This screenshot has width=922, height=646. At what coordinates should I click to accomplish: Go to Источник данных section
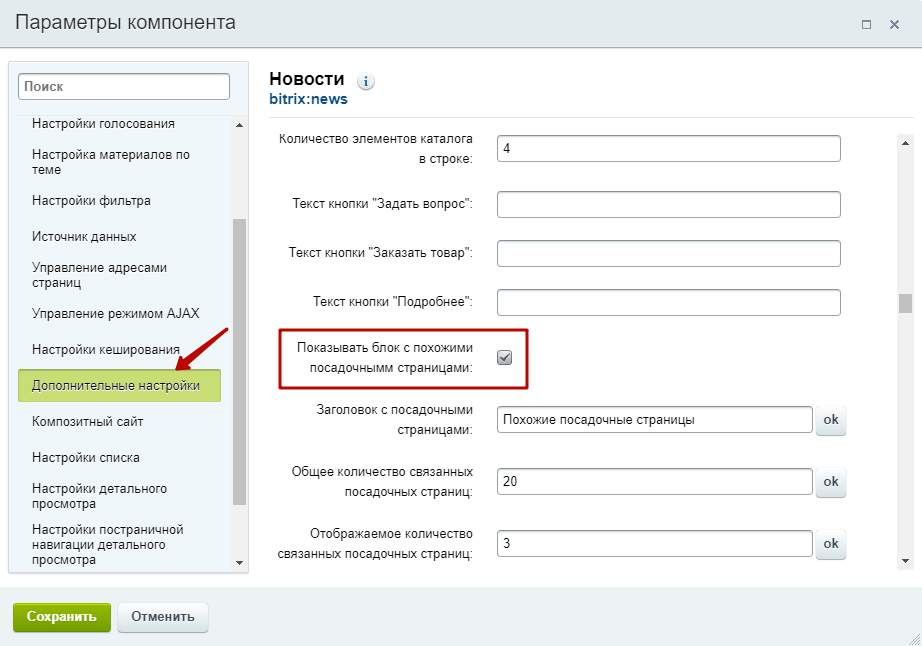pyautogui.click(x=84, y=236)
